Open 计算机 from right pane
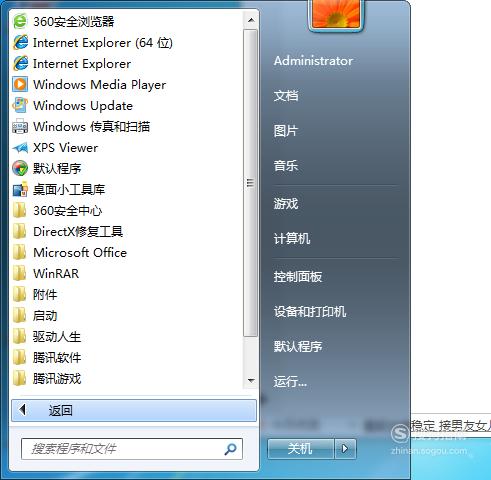The height and width of the screenshot is (480, 491). [x=292, y=238]
